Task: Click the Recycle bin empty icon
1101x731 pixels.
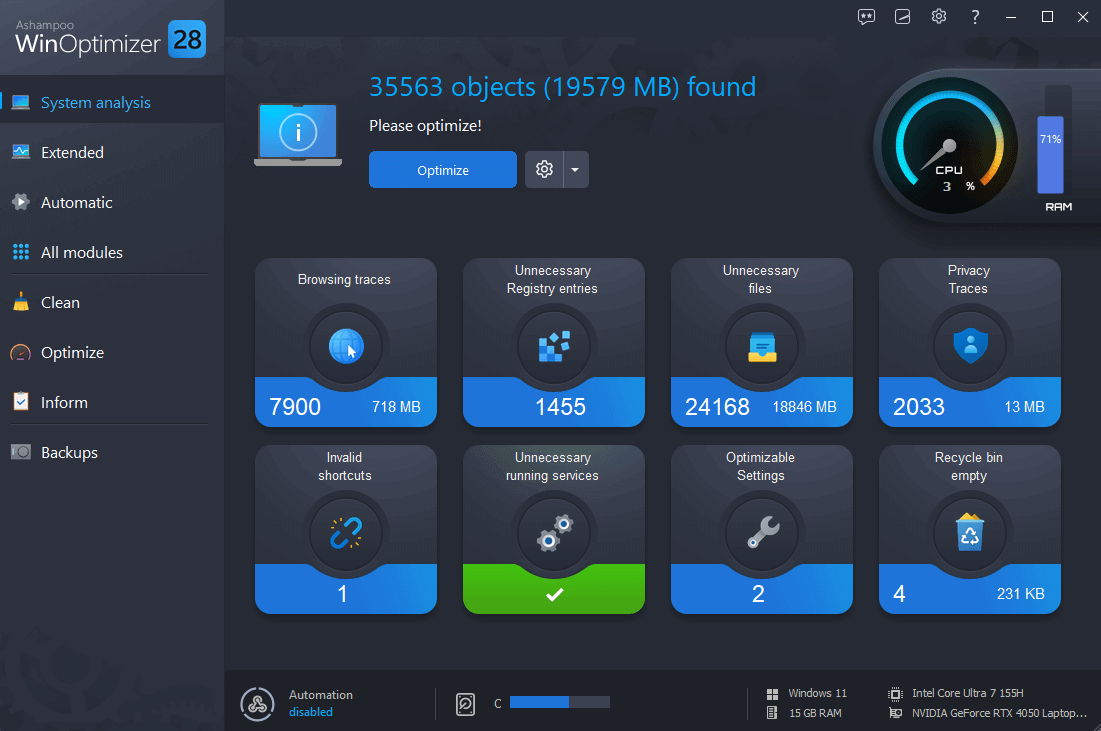Action: 969,533
